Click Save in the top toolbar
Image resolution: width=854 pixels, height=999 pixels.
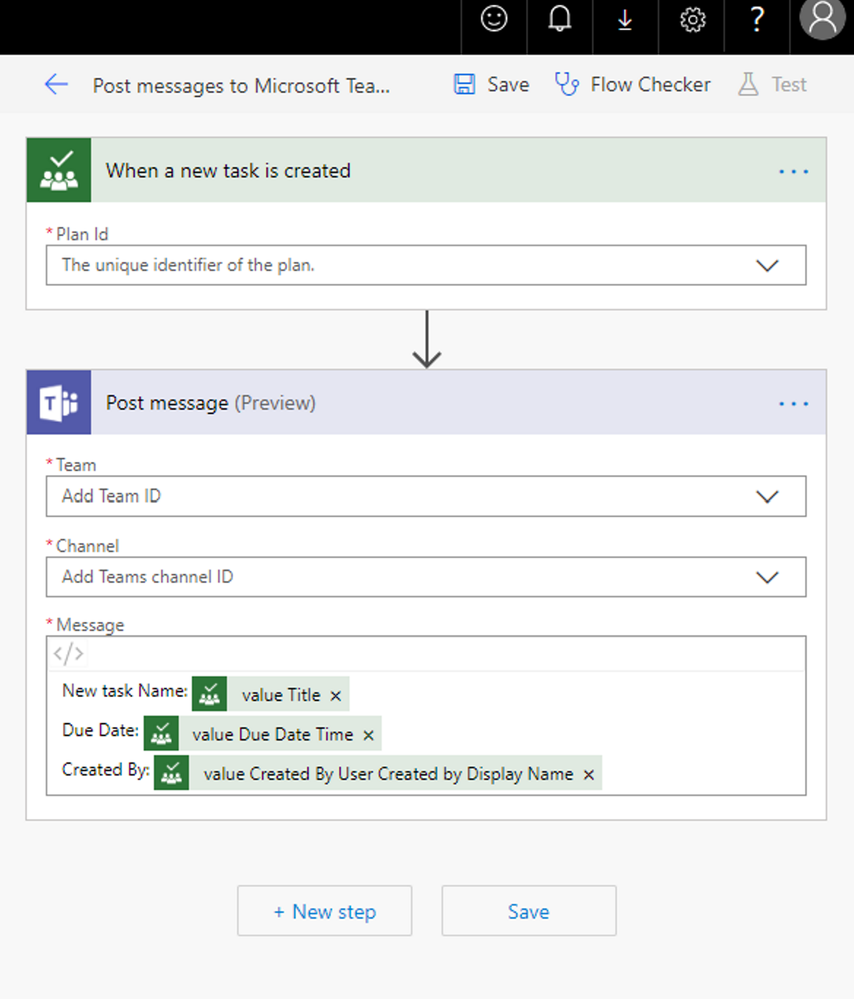[x=491, y=84]
